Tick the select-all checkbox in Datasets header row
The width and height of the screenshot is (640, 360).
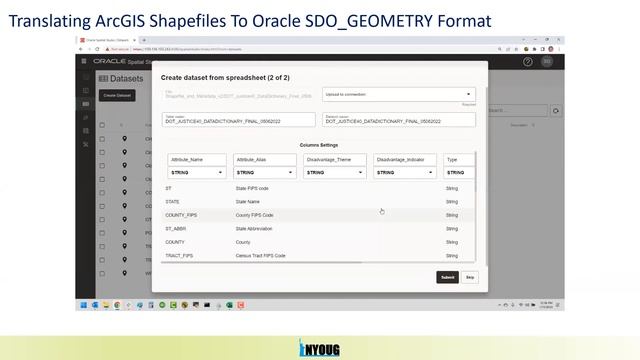click(102, 125)
